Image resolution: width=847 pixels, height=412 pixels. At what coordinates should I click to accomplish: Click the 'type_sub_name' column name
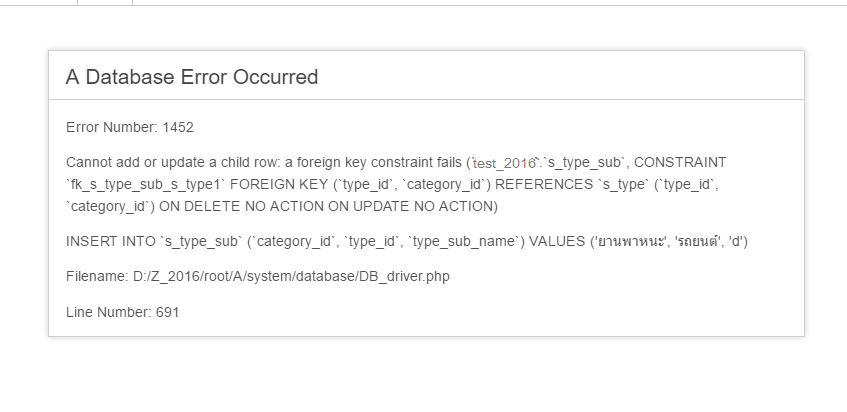(x=463, y=241)
